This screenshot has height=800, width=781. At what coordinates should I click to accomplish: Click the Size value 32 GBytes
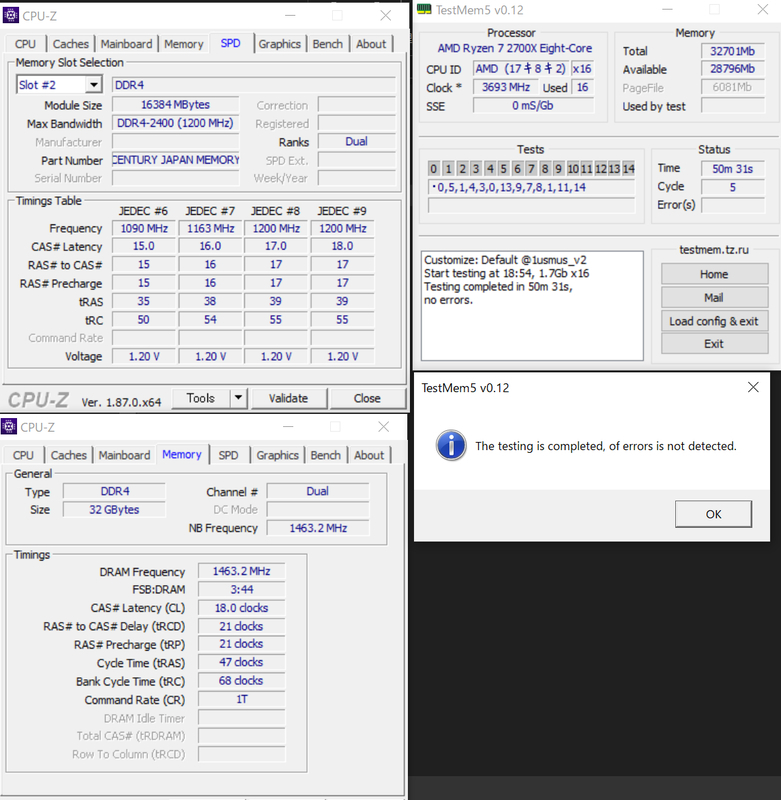click(x=114, y=509)
